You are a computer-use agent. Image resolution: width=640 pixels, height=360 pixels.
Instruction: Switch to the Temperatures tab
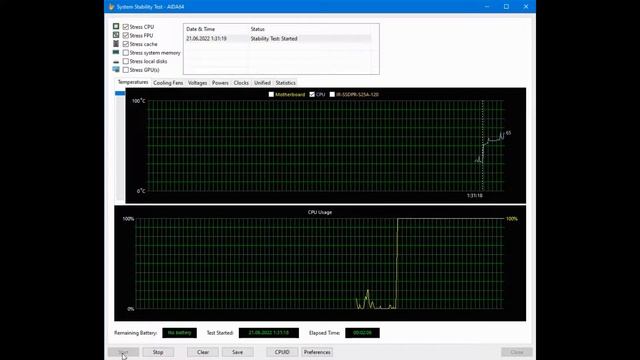point(133,82)
